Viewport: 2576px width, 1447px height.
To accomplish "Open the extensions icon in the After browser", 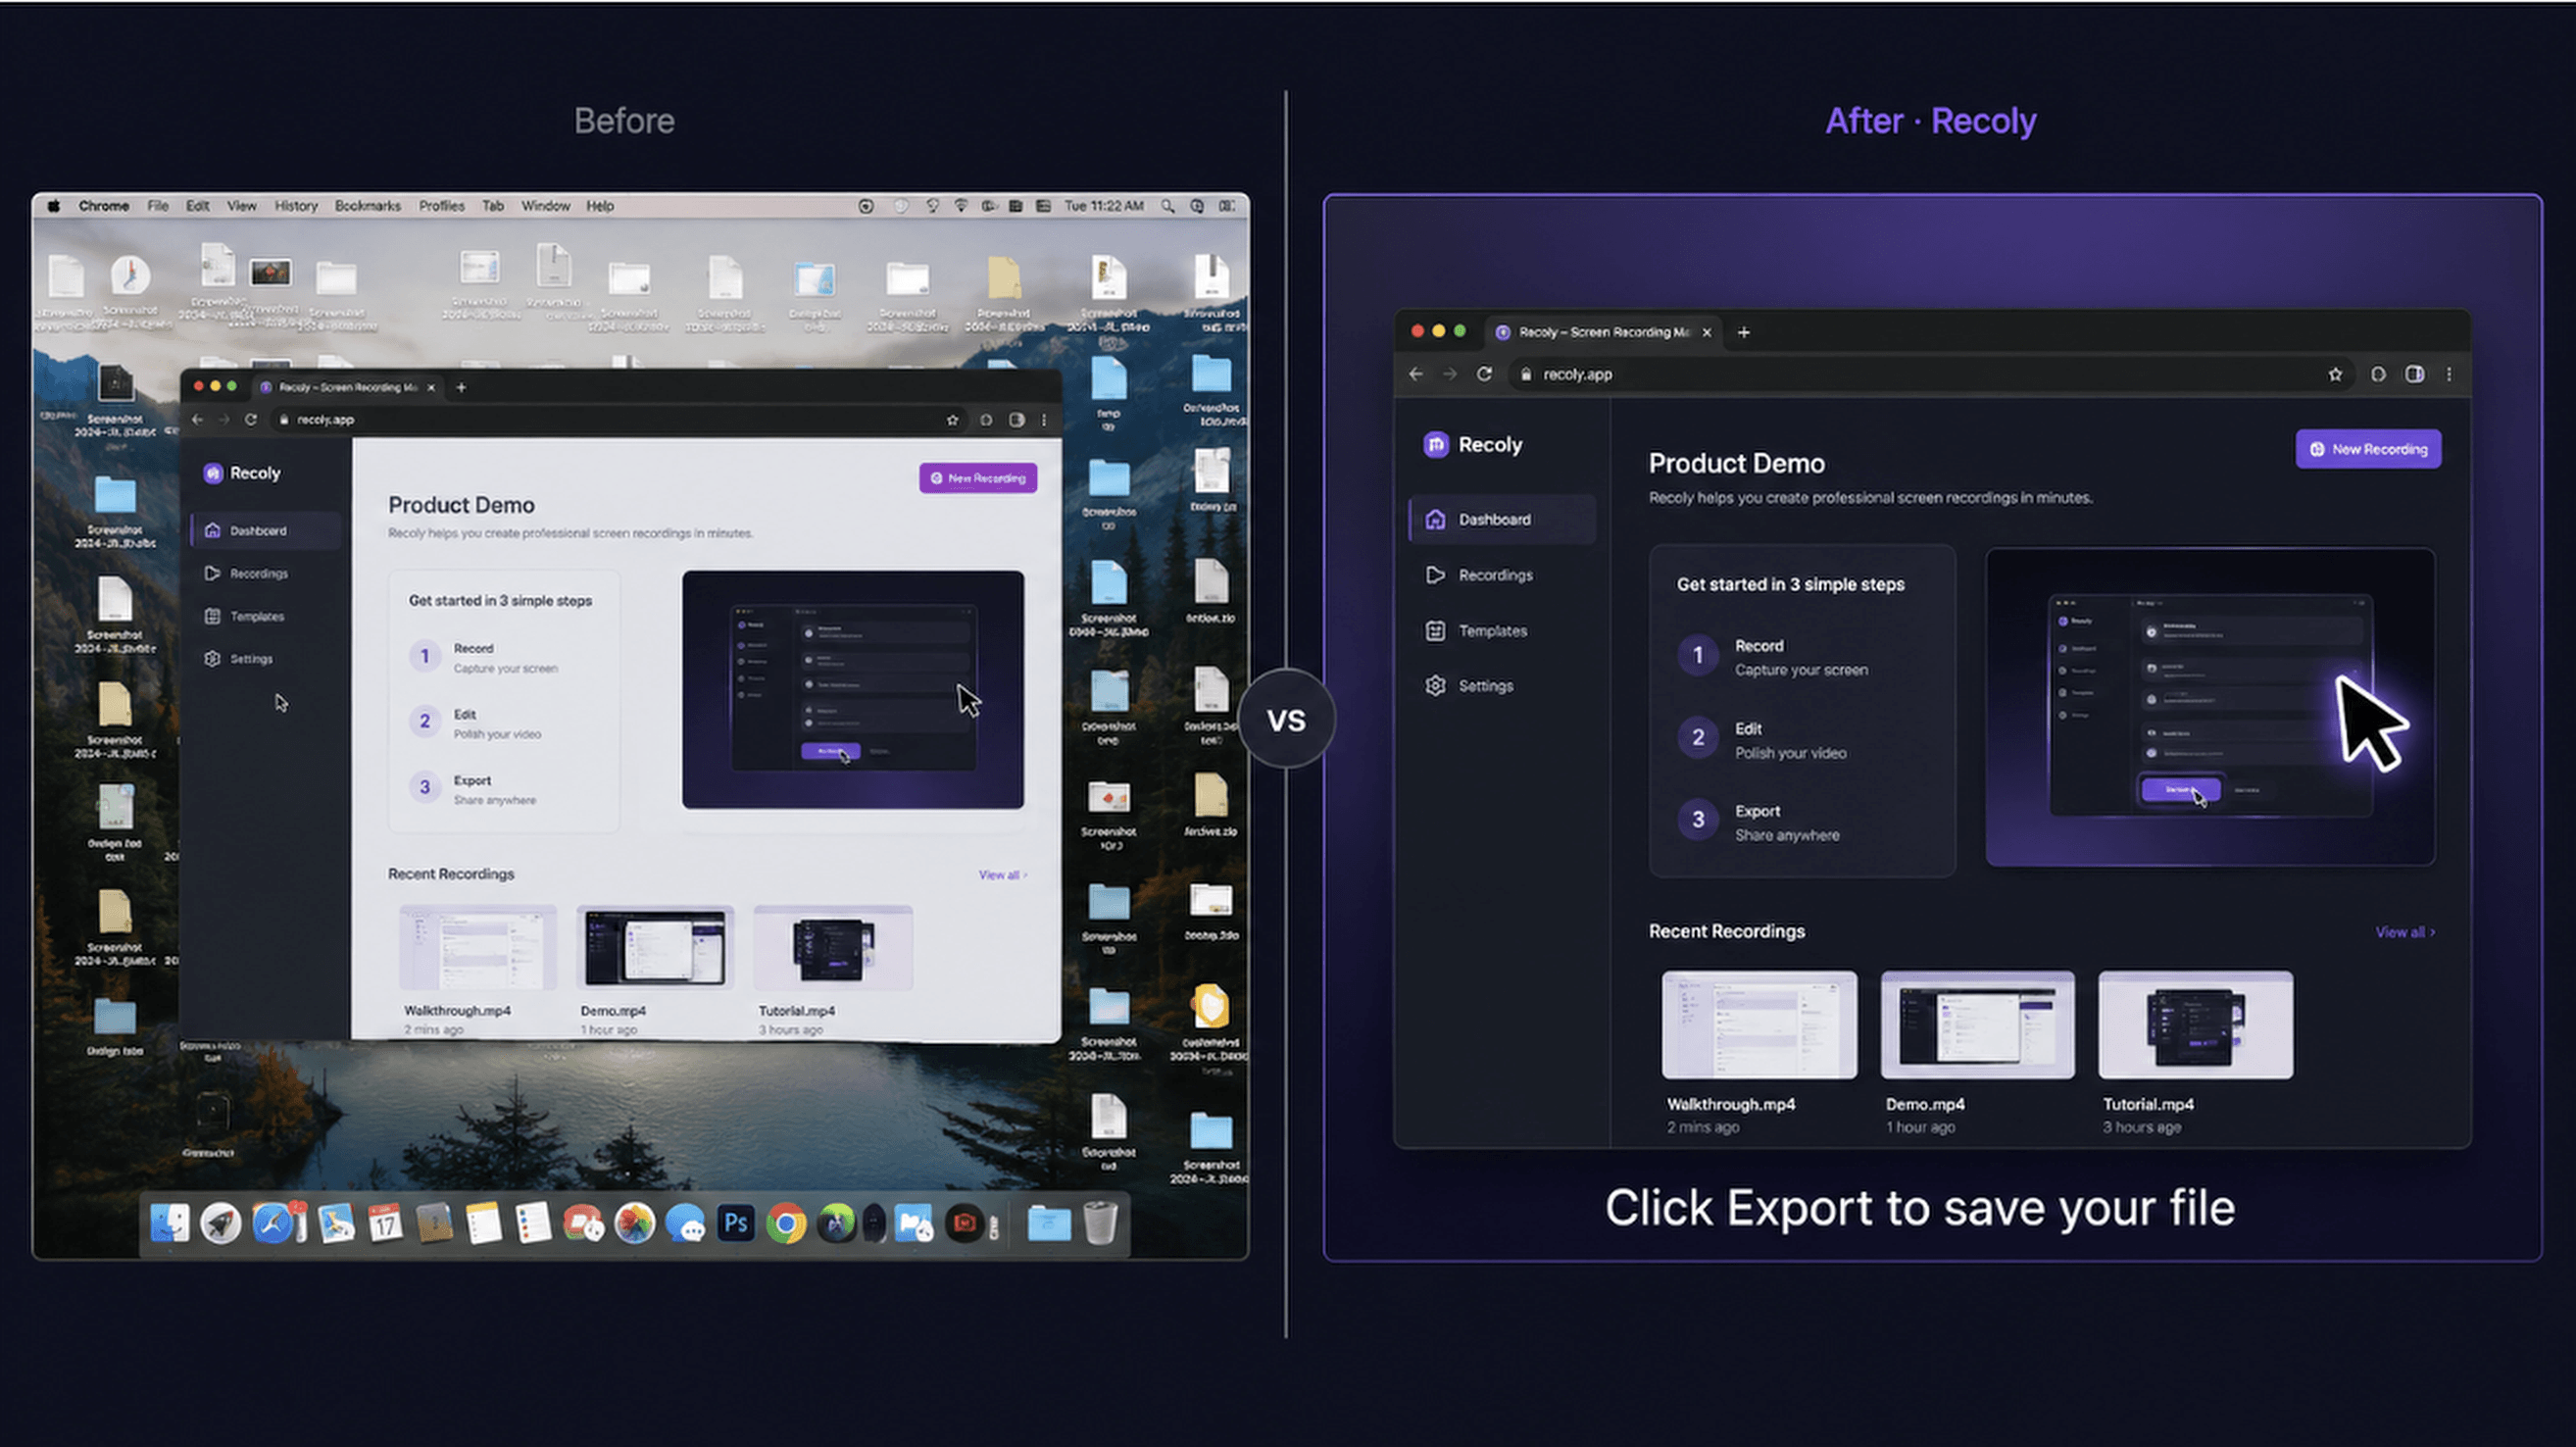I will click(2378, 374).
